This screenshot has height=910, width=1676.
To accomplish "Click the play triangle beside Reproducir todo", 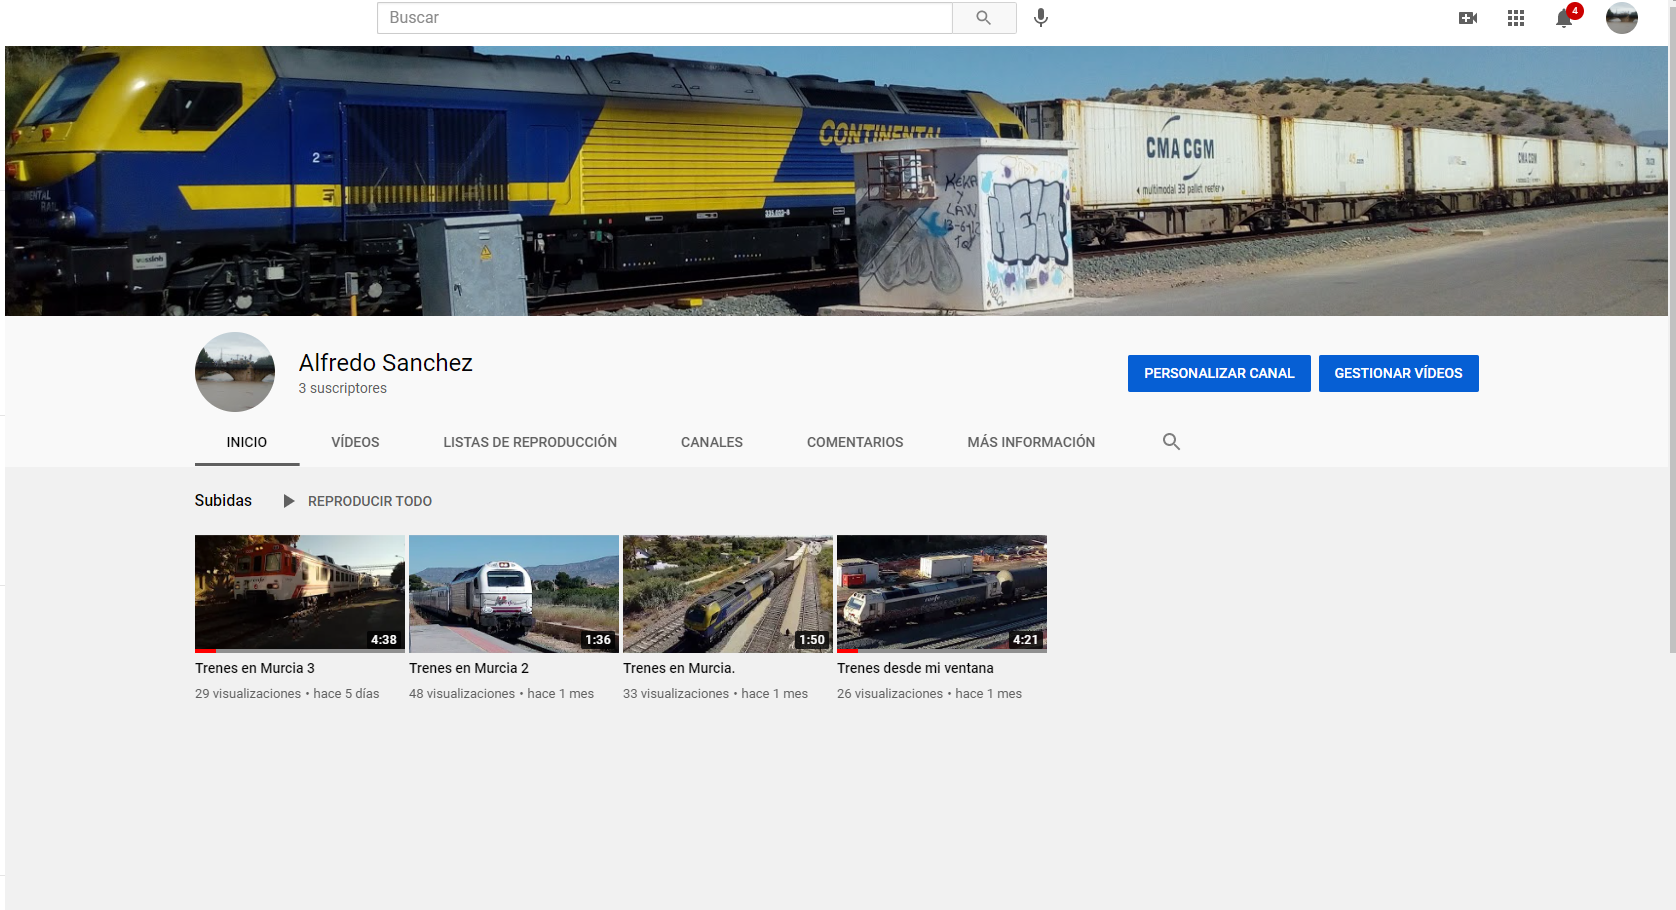I will click(289, 501).
